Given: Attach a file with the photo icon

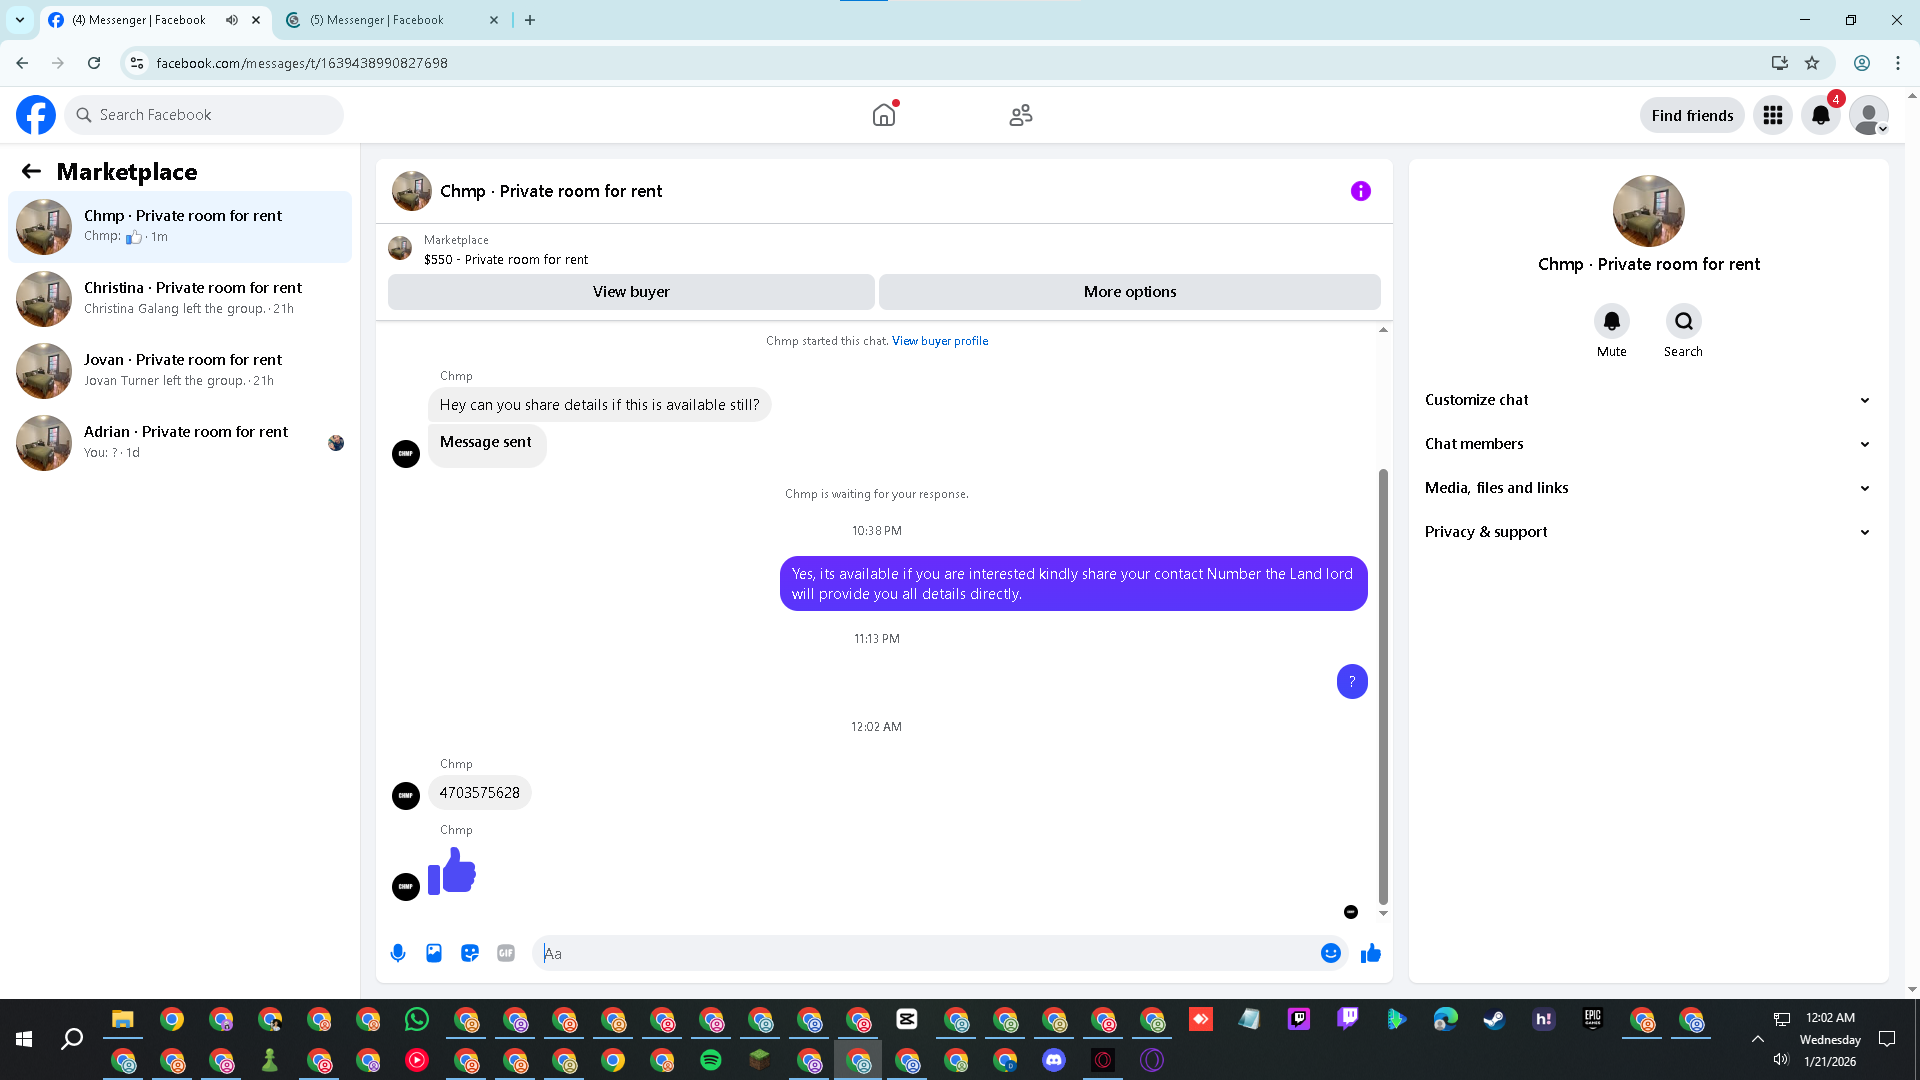Looking at the screenshot, I should [434, 953].
